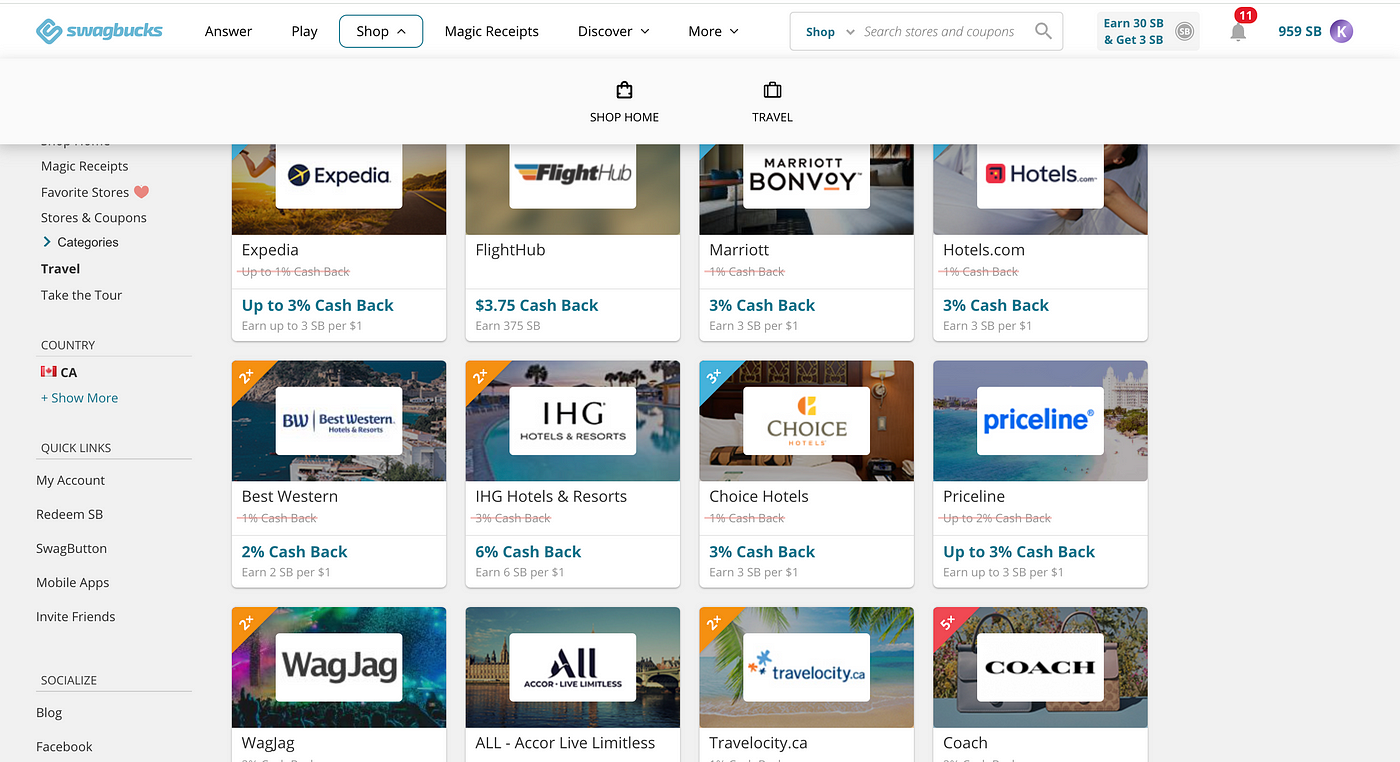Click Earn 30 SB & Get 3 SB
Image resolution: width=1400 pixels, height=762 pixels.
click(1147, 31)
